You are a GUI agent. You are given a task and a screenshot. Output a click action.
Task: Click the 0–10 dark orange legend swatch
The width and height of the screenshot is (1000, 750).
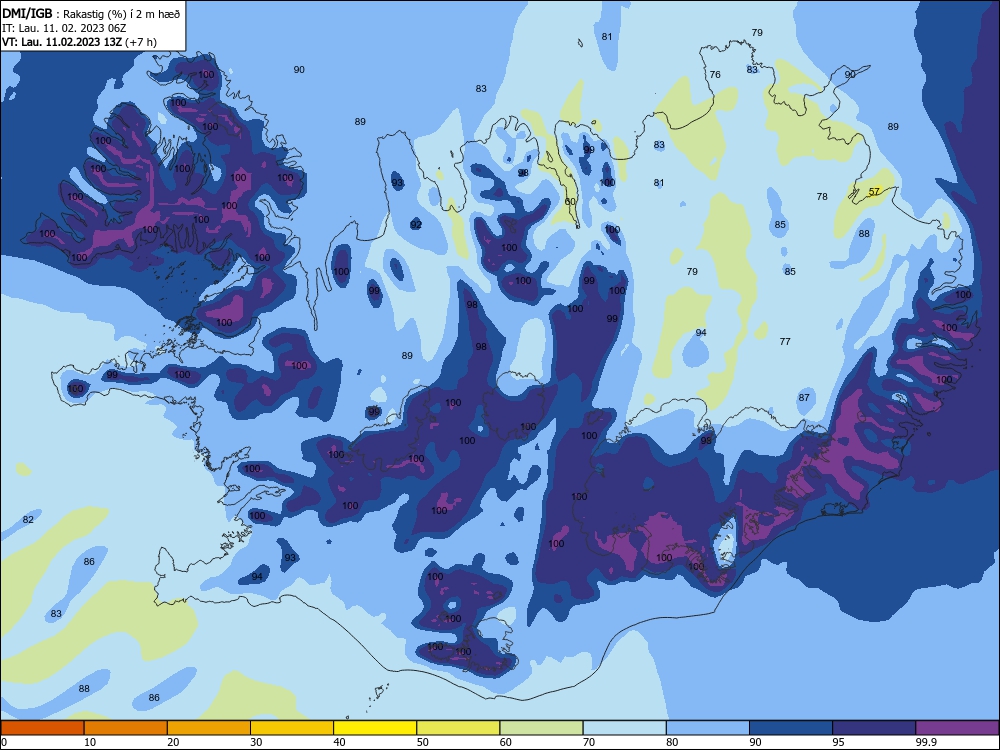point(42,728)
